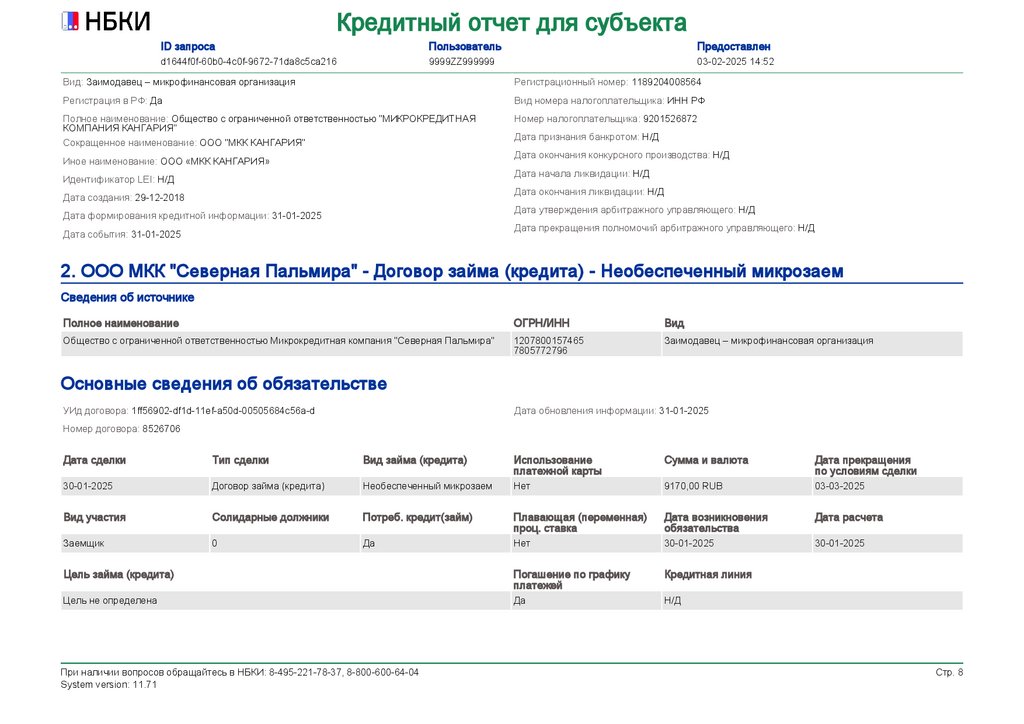Select 'ID запроса' header label
The image size is (1024, 724).
[187, 46]
